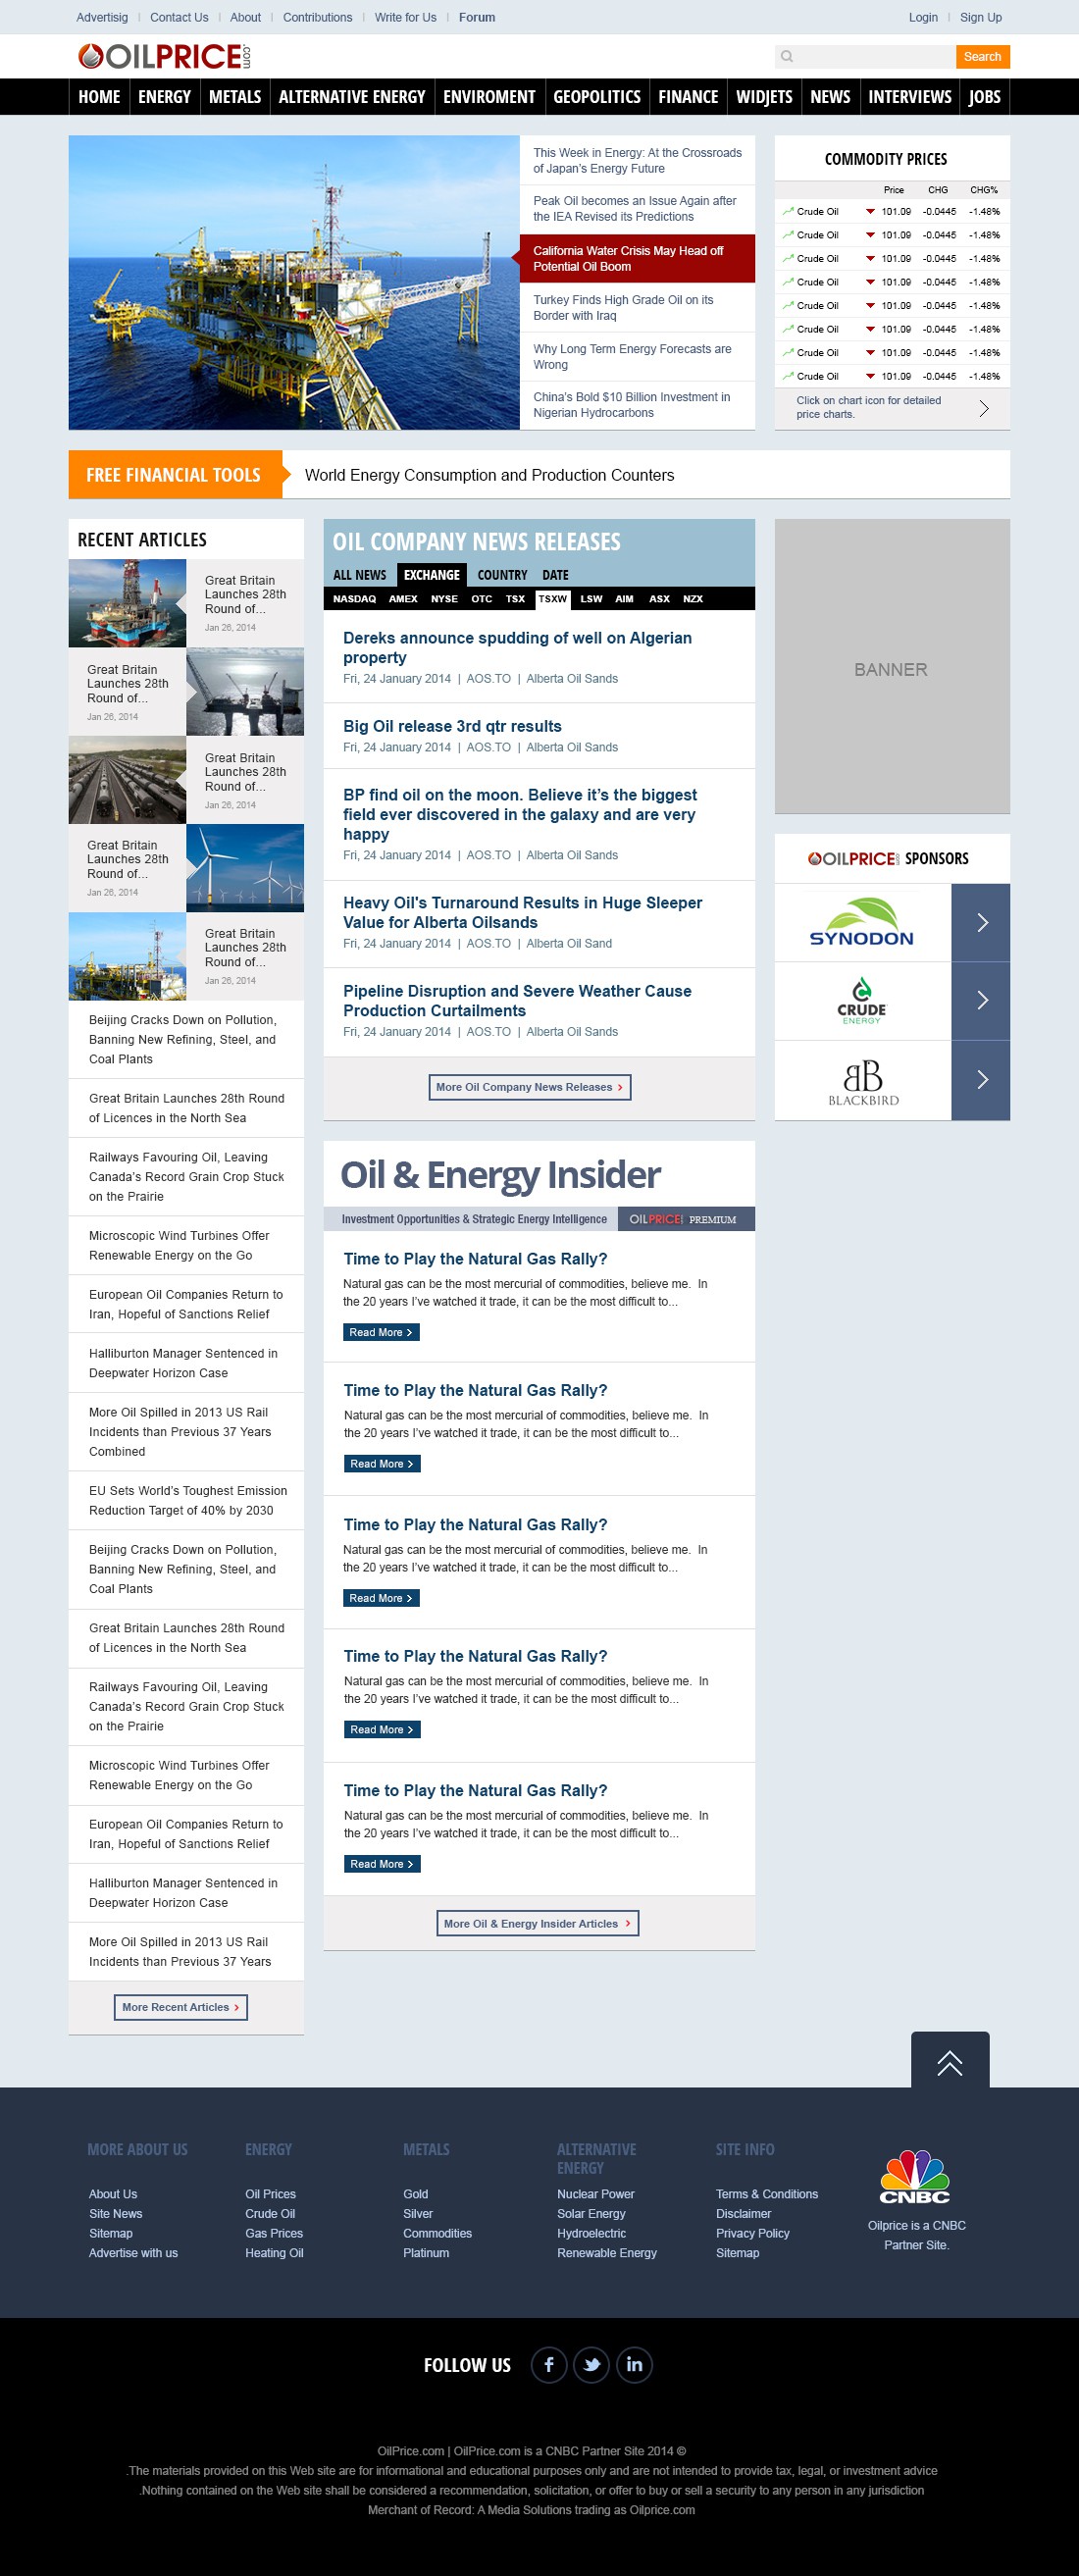Image resolution: width=1079 pixels, height=2576 pixels.
Task: Click the OilPrice.com logo in header
Action: tap(164, 57)
